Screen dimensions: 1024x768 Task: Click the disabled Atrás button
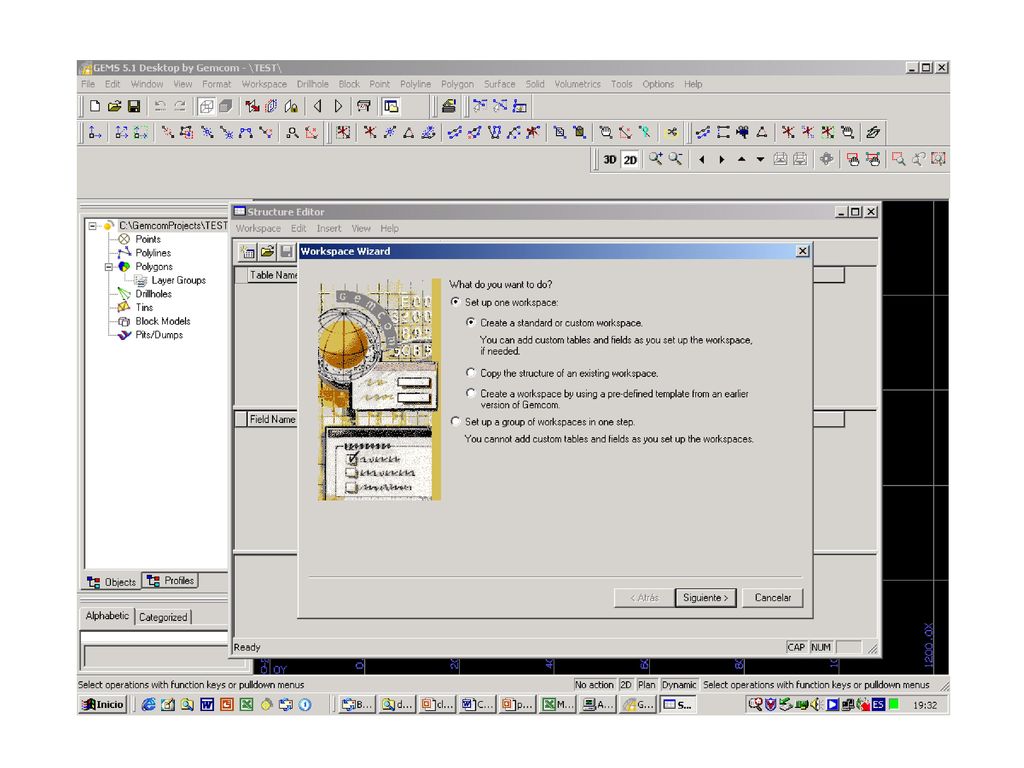click(x=644, y=598)
